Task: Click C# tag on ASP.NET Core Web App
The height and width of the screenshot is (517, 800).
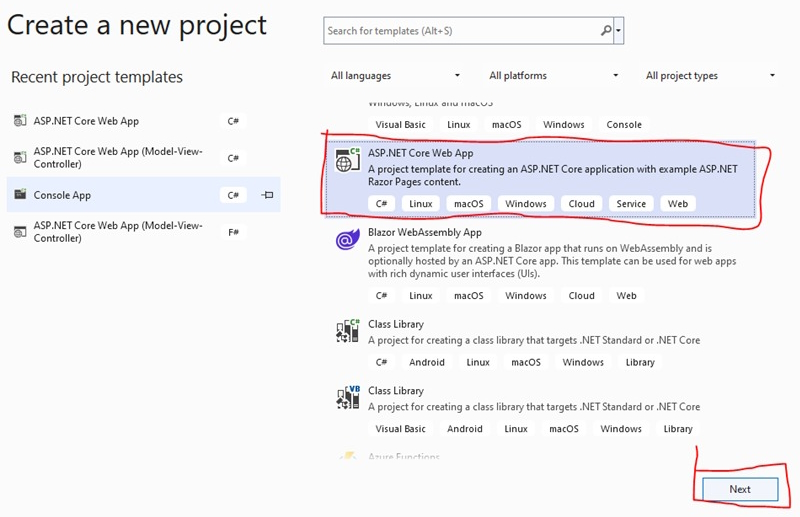Action: (381, 204)
